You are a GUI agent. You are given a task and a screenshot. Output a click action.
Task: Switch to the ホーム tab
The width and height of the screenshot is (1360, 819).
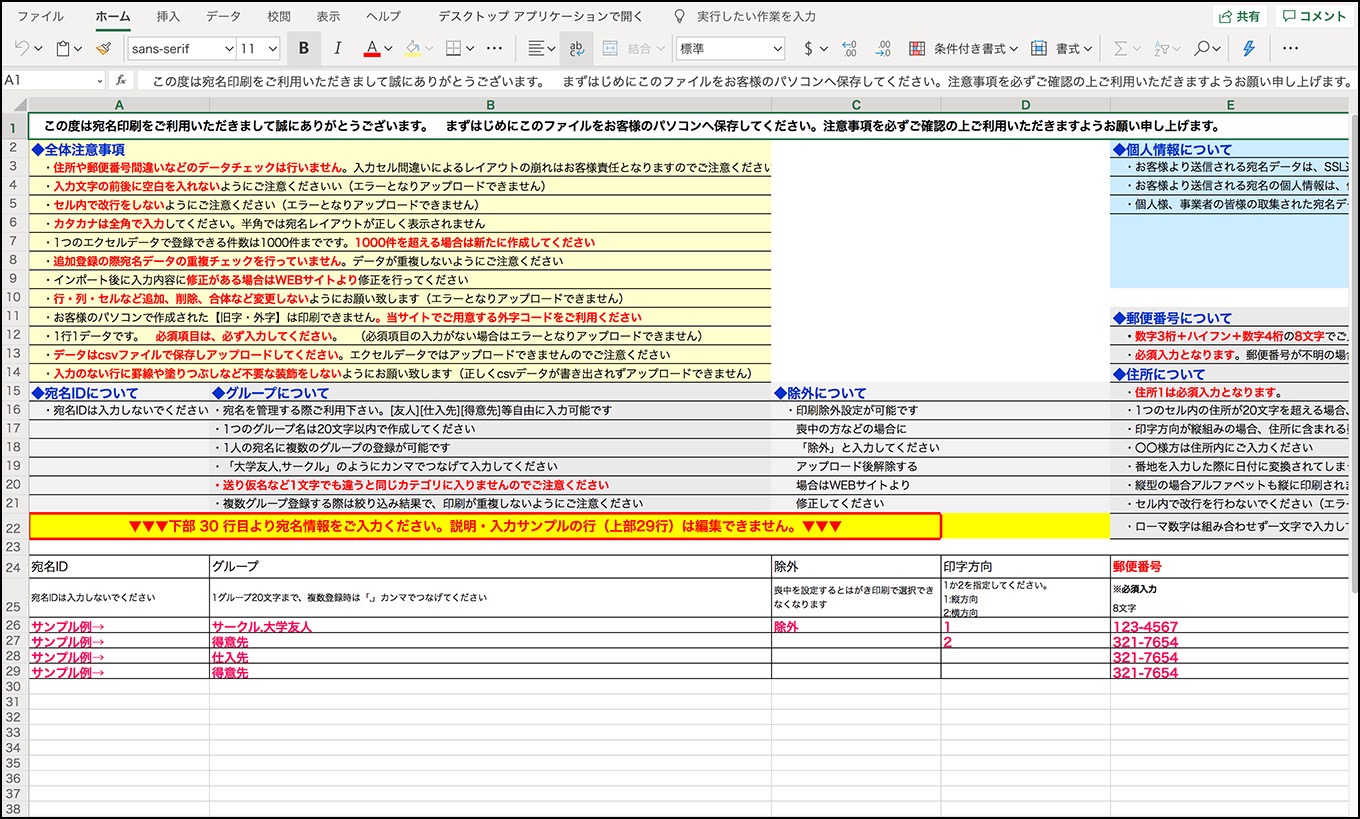112,16
